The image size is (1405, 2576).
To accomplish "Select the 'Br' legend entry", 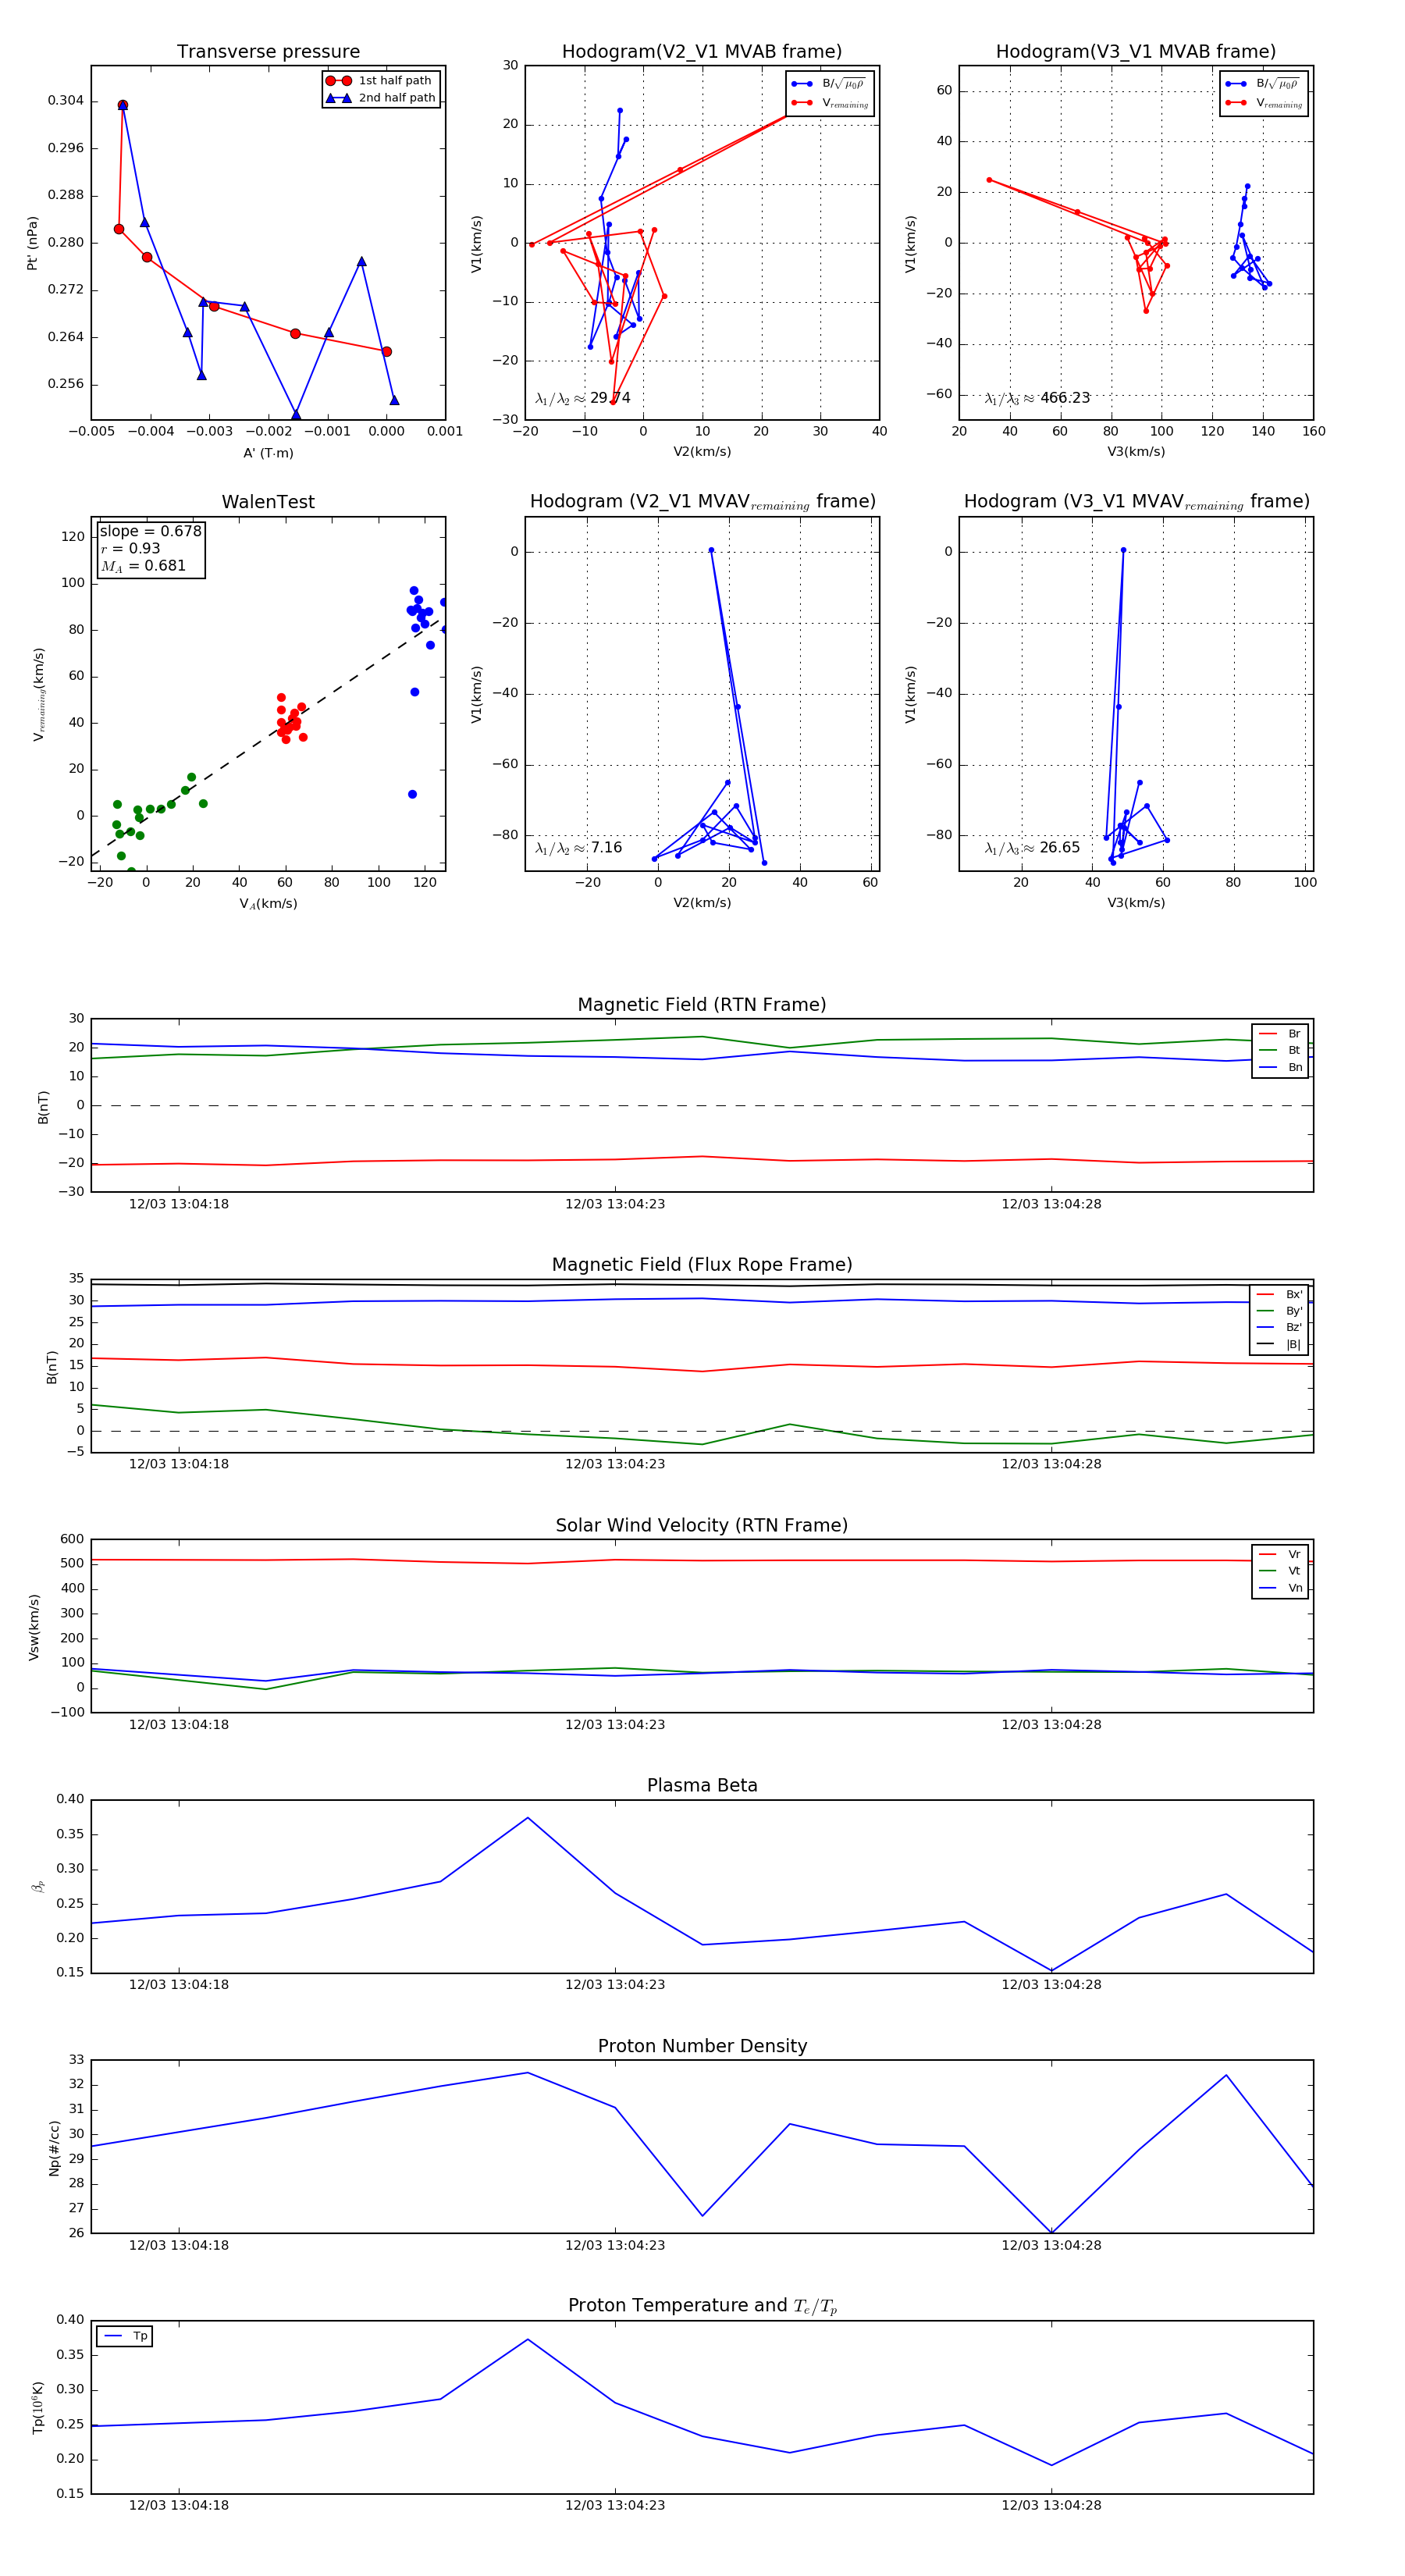I will (x=1280, y=1034).
